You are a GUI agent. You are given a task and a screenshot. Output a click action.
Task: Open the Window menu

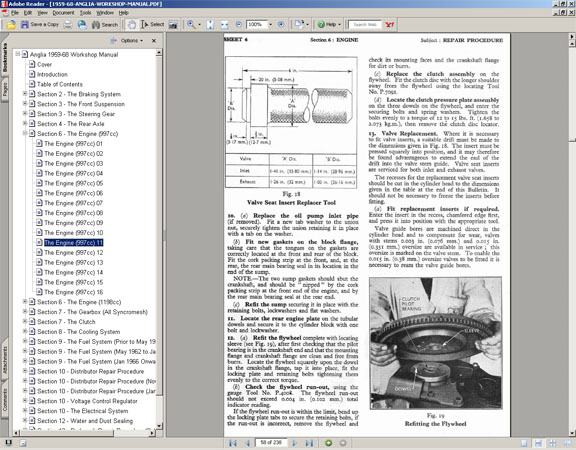(105, 12)
